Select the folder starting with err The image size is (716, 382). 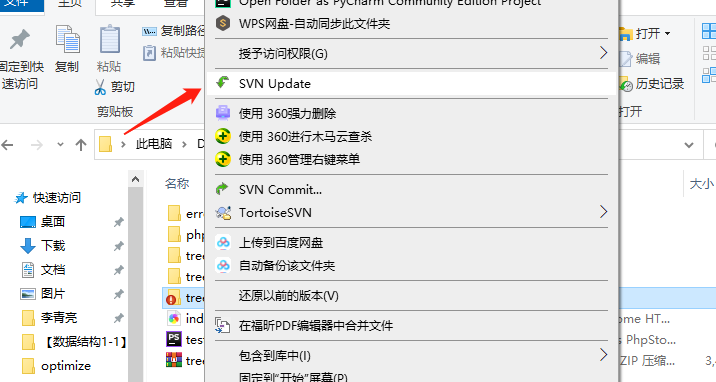pyautogui.click(x=185, y=214)
